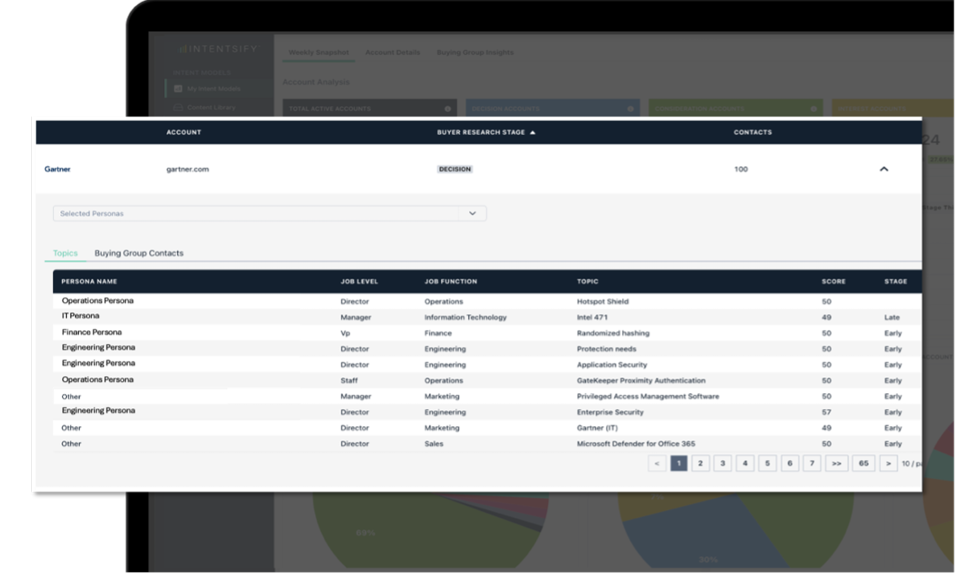Go to page 2 of results

[701, 463]
